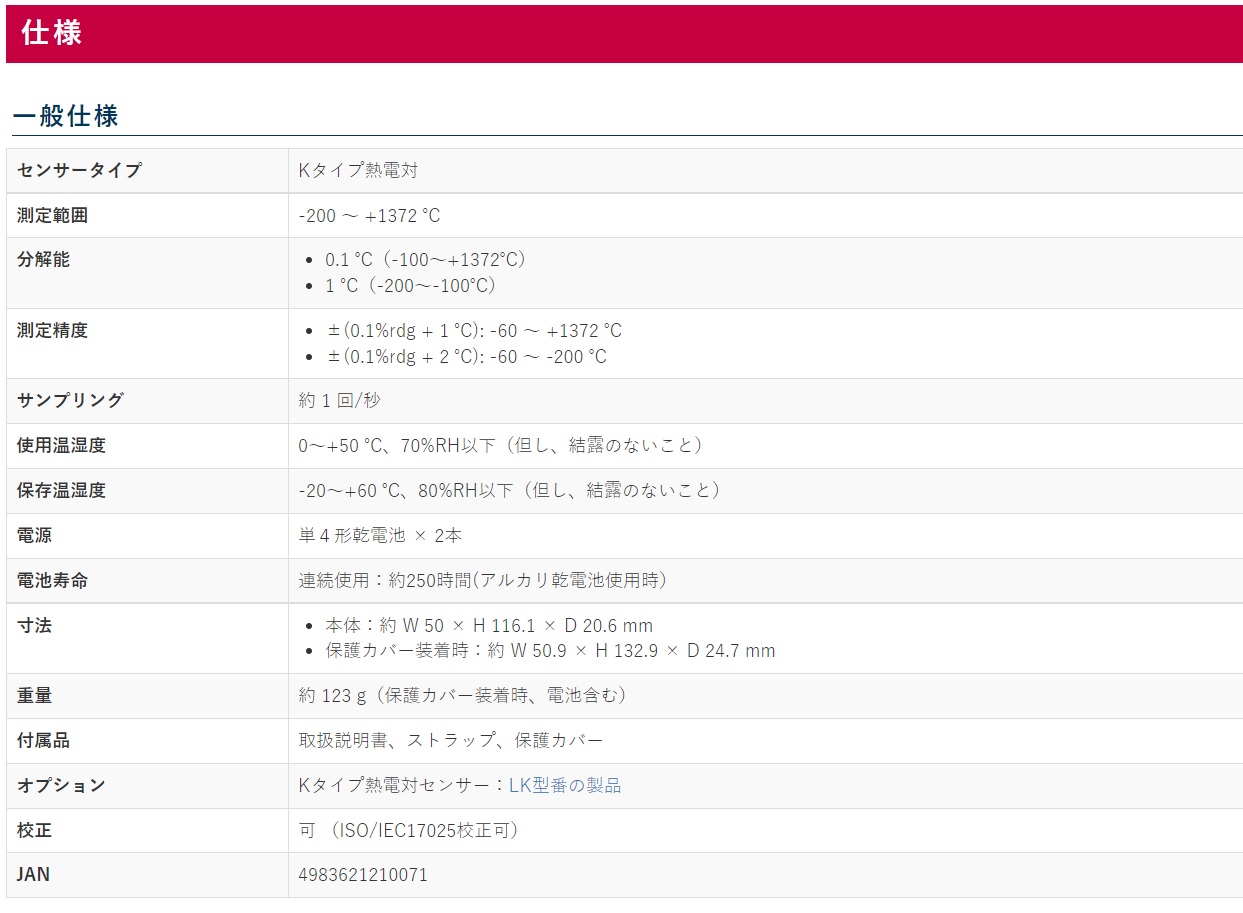Select the 連続使用:約250時間 battery life text
This screenshot has width=1243, height=913.
coord(482,580)
